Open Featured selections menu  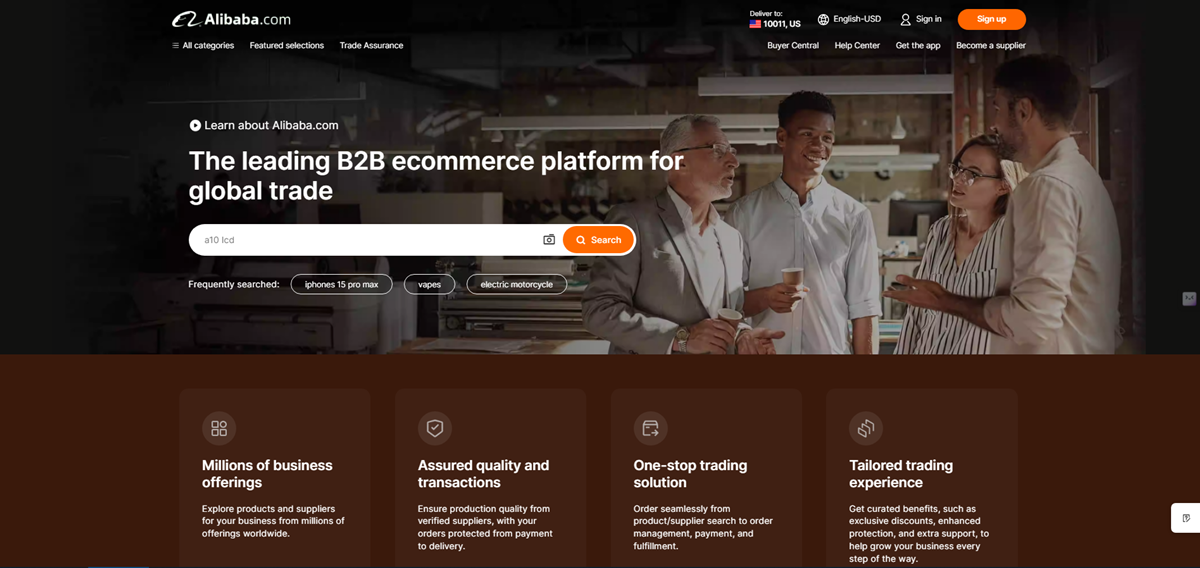tap(287, 45)
